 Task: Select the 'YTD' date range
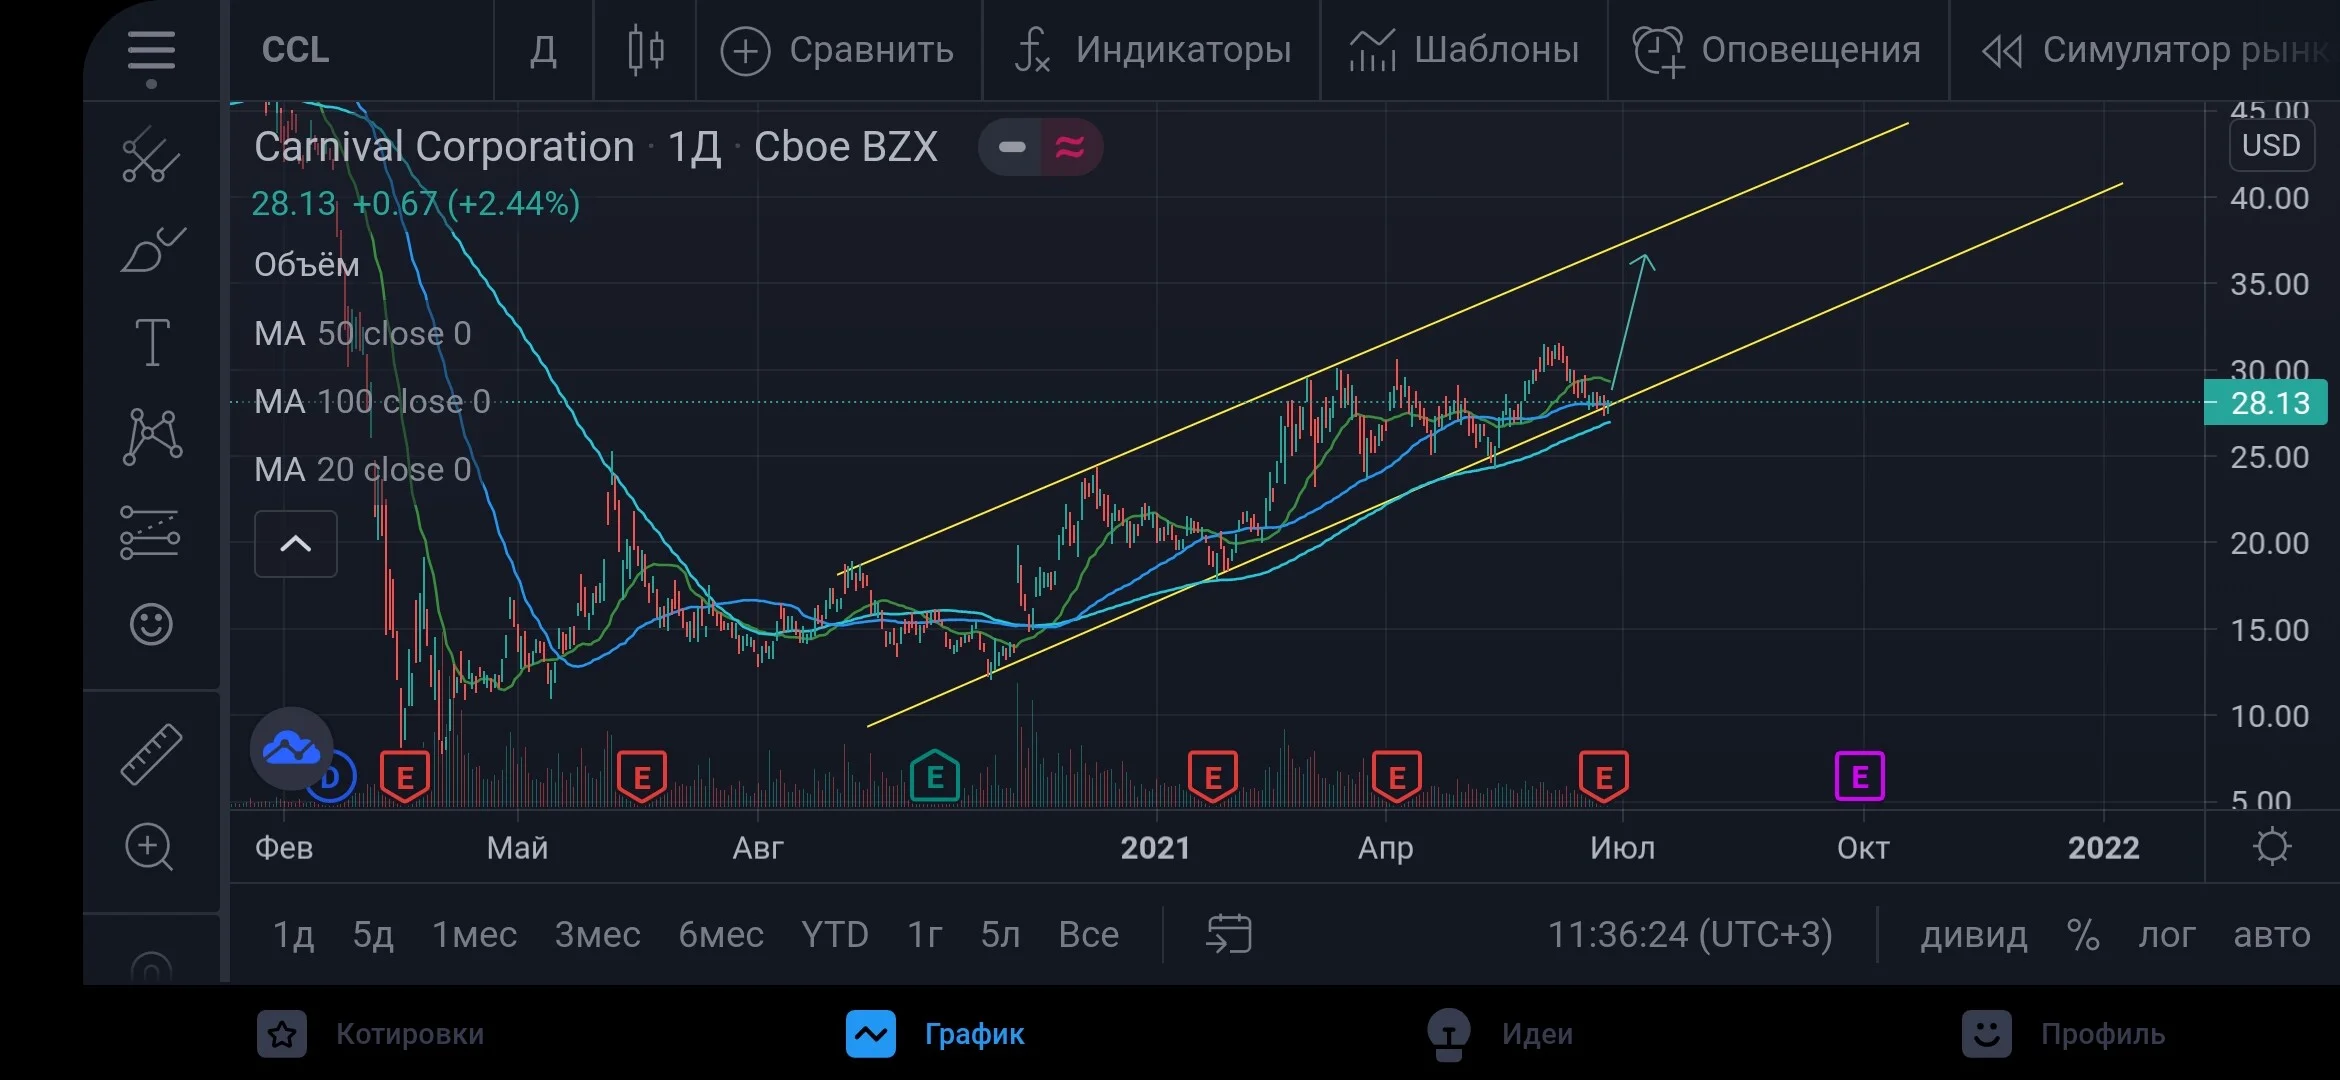click(x=834, y=935)
